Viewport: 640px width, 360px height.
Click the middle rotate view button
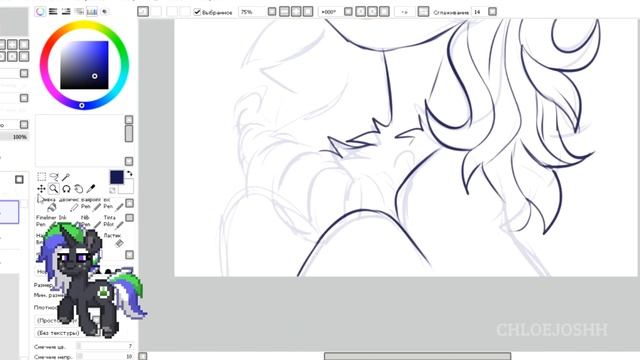click(x=372, y=12)
